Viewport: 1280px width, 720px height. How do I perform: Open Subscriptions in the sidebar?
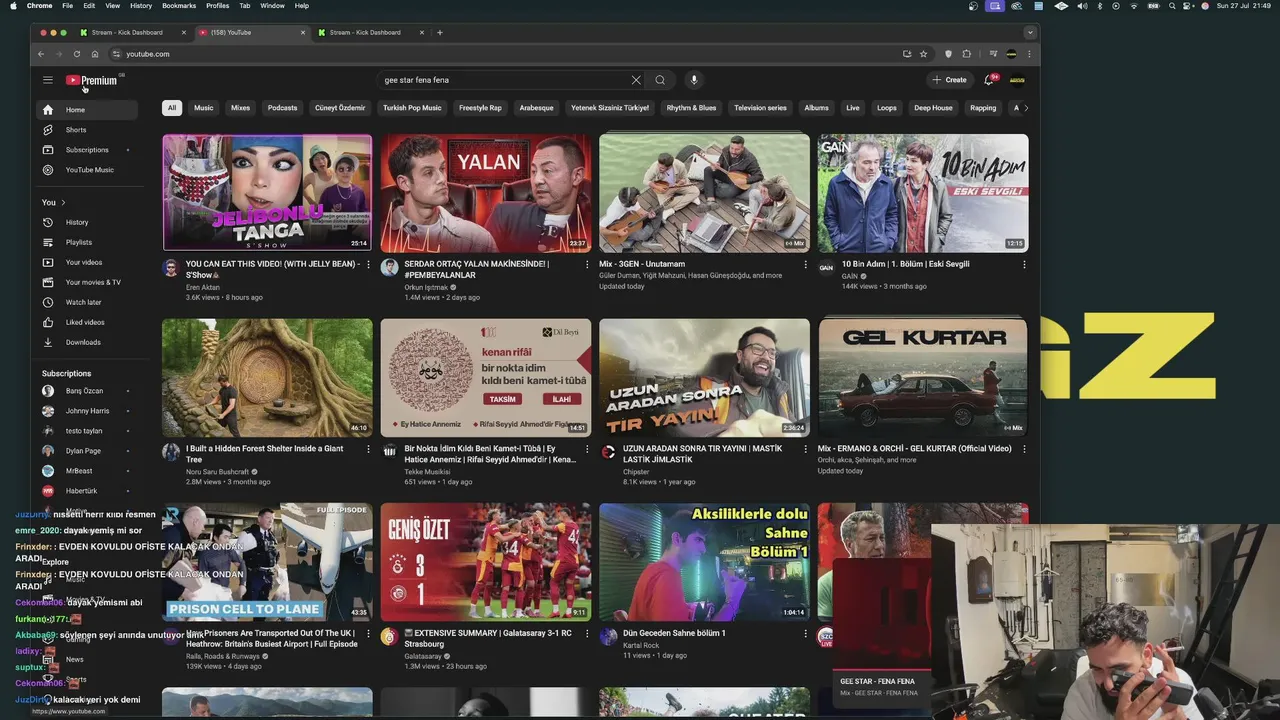[x=87, y=150]
